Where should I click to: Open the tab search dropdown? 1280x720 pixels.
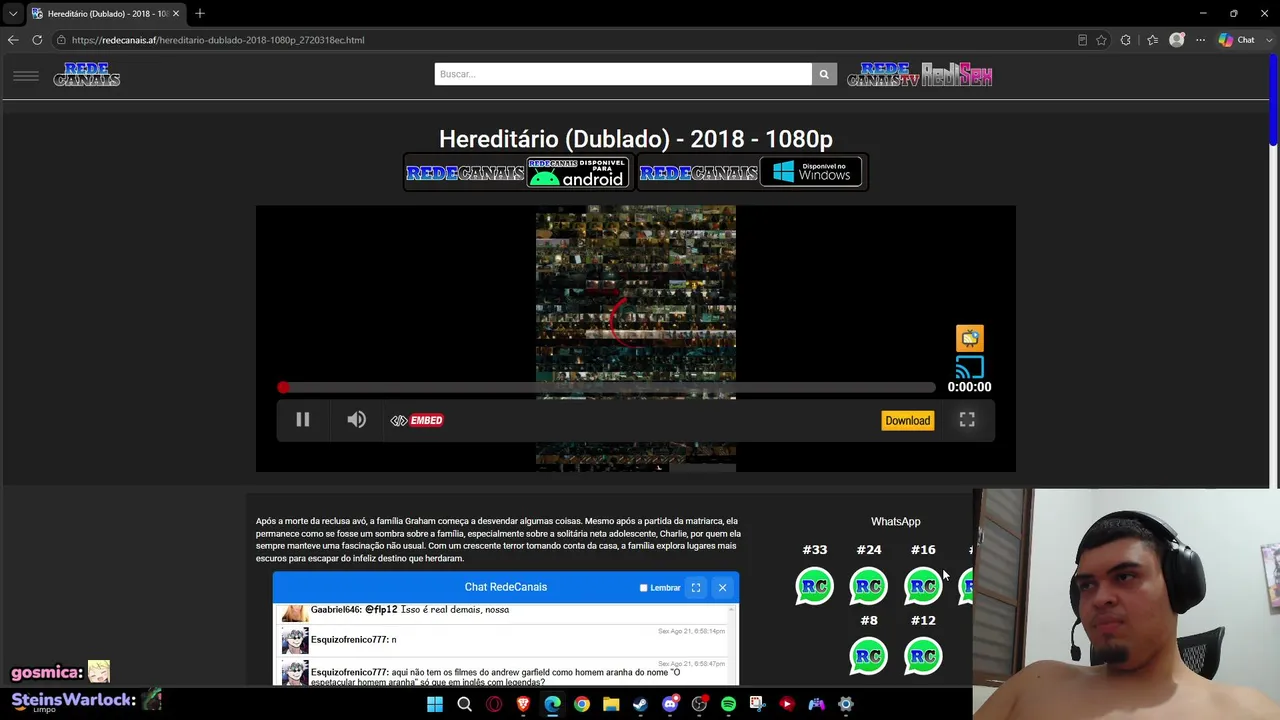13,13
